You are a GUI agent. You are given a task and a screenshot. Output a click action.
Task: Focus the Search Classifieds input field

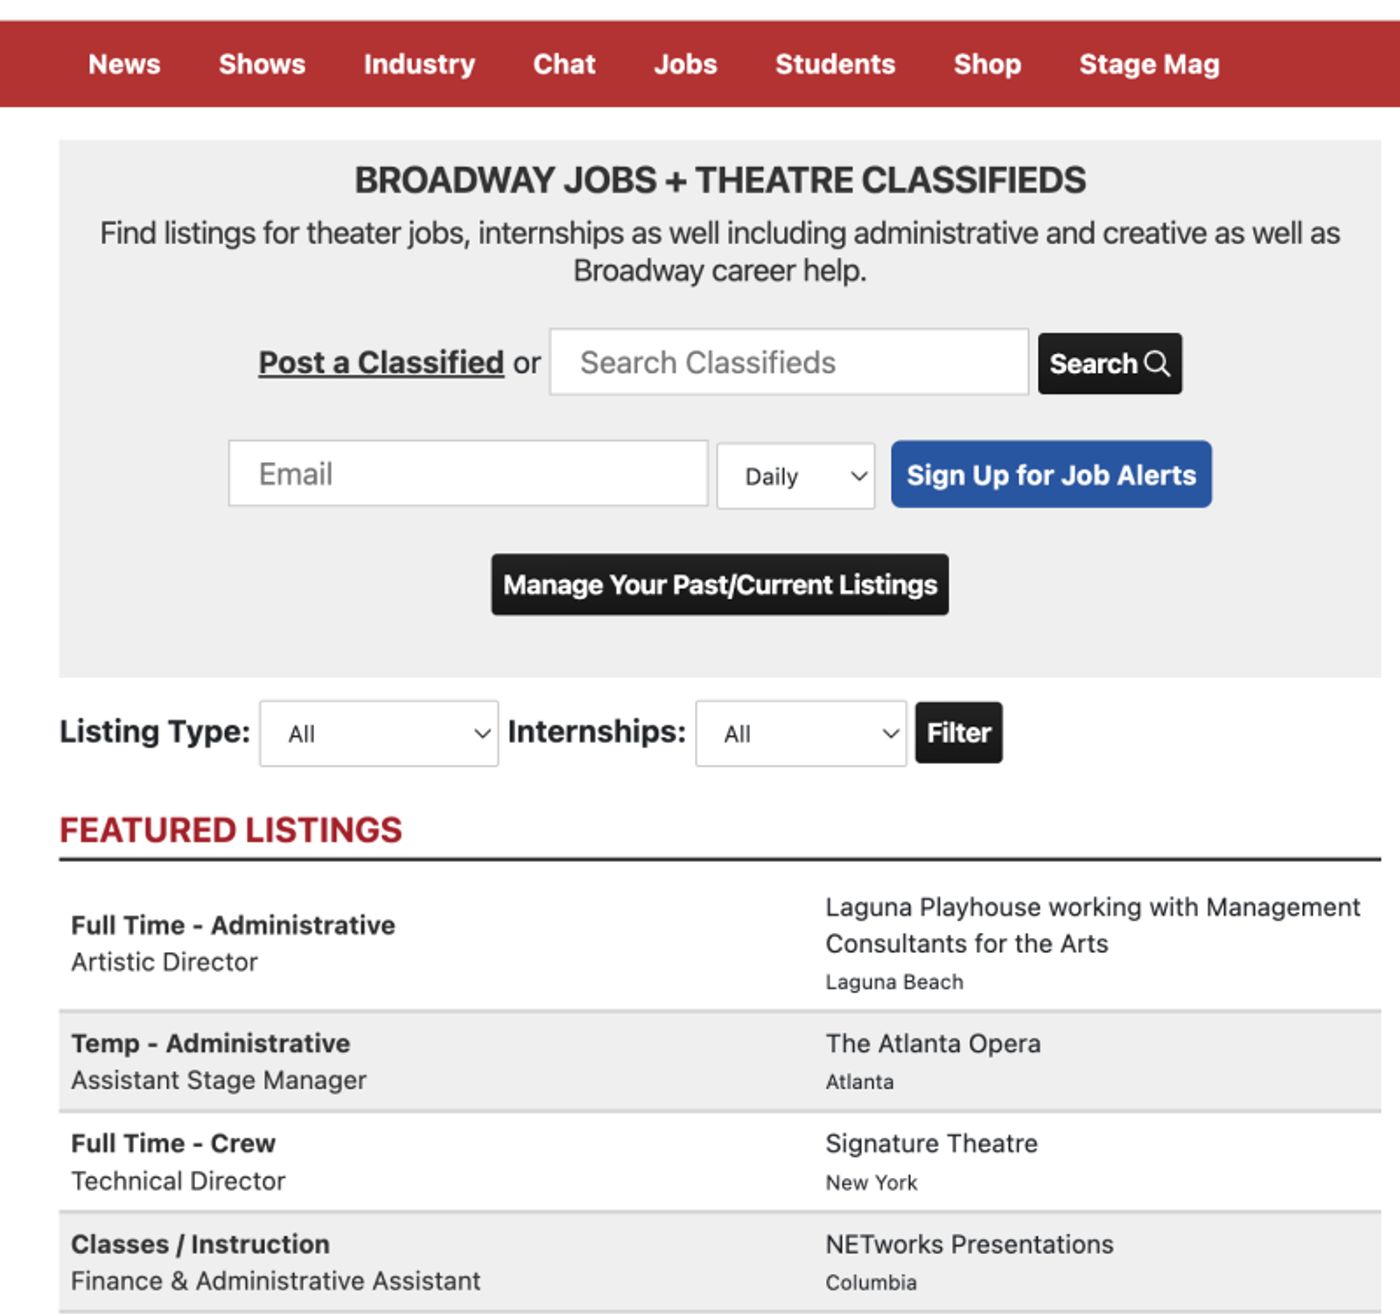pos(788,362)
